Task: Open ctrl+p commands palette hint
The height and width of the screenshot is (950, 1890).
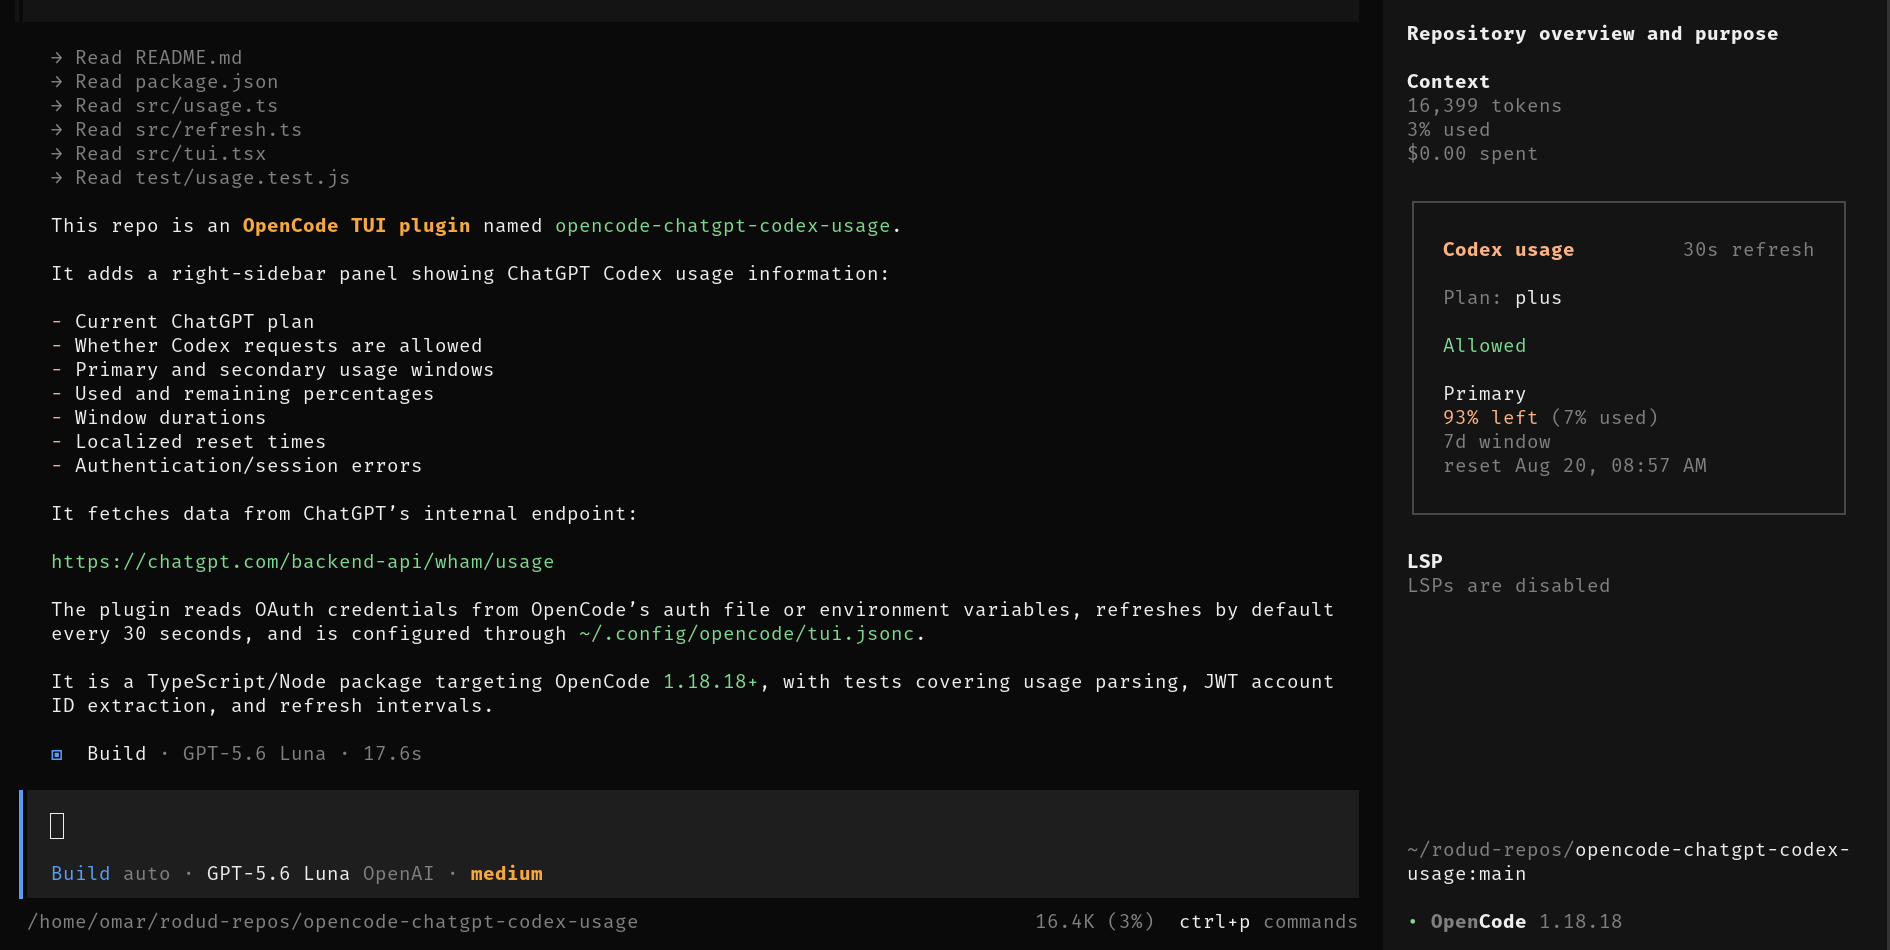Action: (x=1268, y=922)
